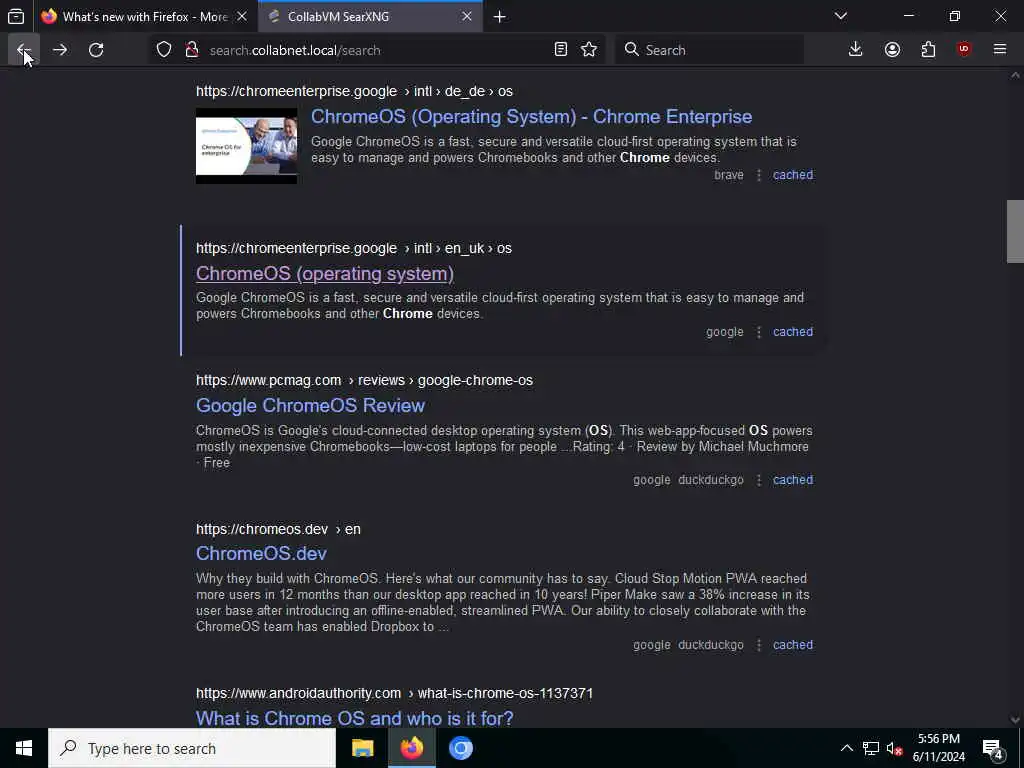Click the forward navigation arrow
The height and width of the screenshot is (768, 1024).
59,50
